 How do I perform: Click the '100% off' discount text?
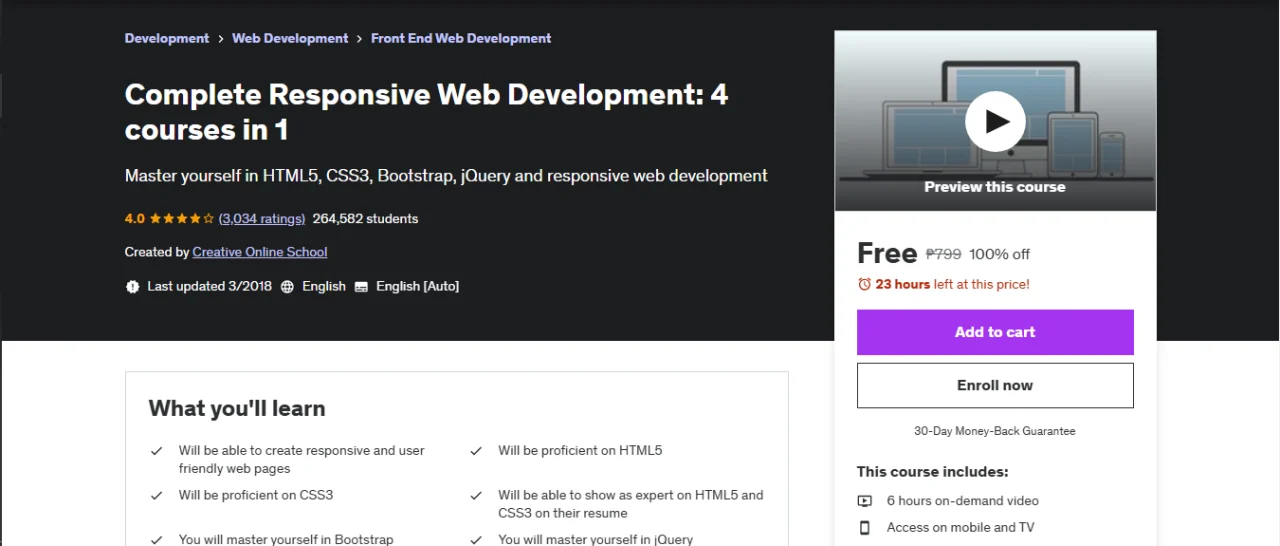point(999,254)
